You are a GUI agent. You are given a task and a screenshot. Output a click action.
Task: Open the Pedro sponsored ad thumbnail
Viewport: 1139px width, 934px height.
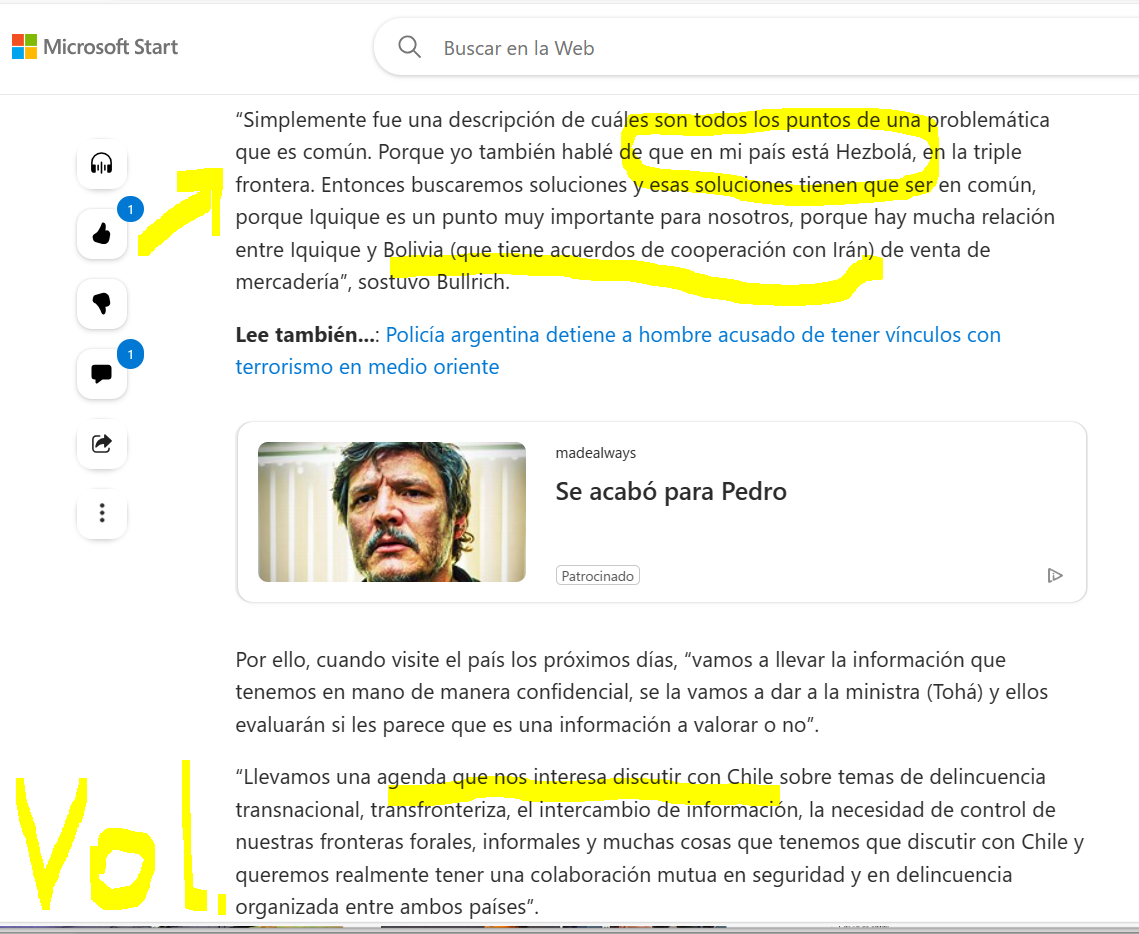(x=392, y=512)
